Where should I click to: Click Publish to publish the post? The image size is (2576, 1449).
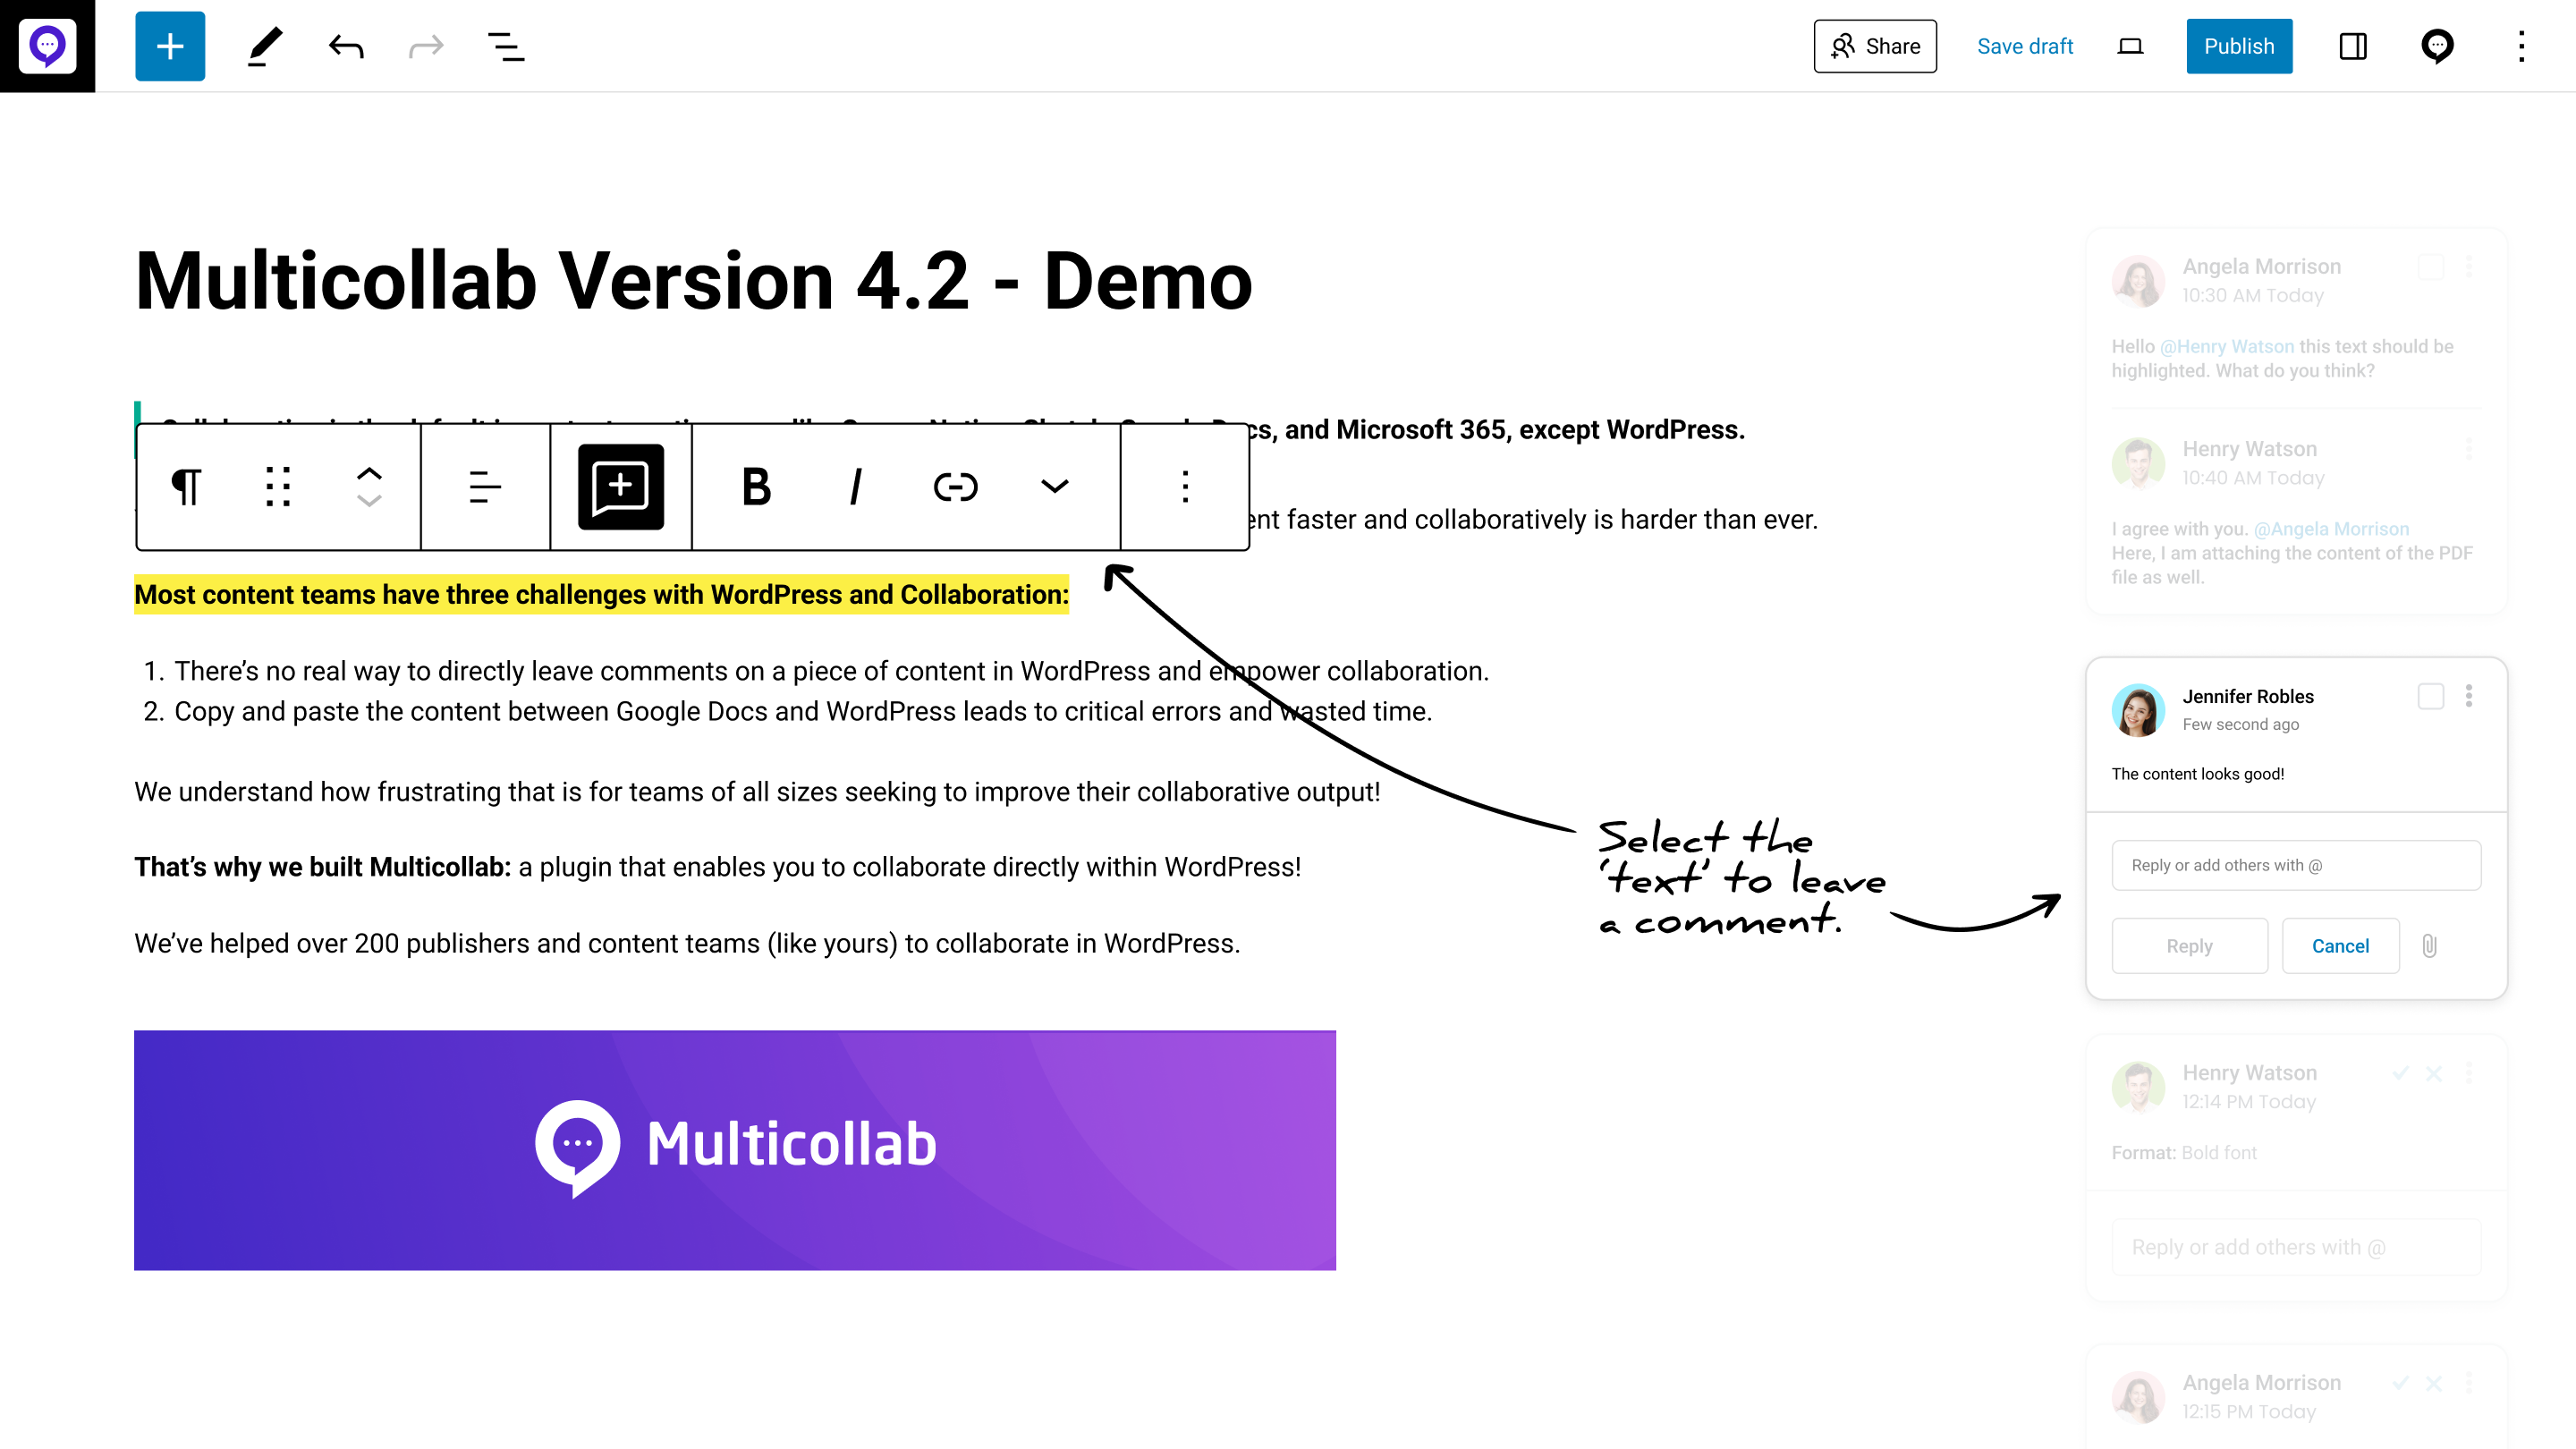(2240, 46)
